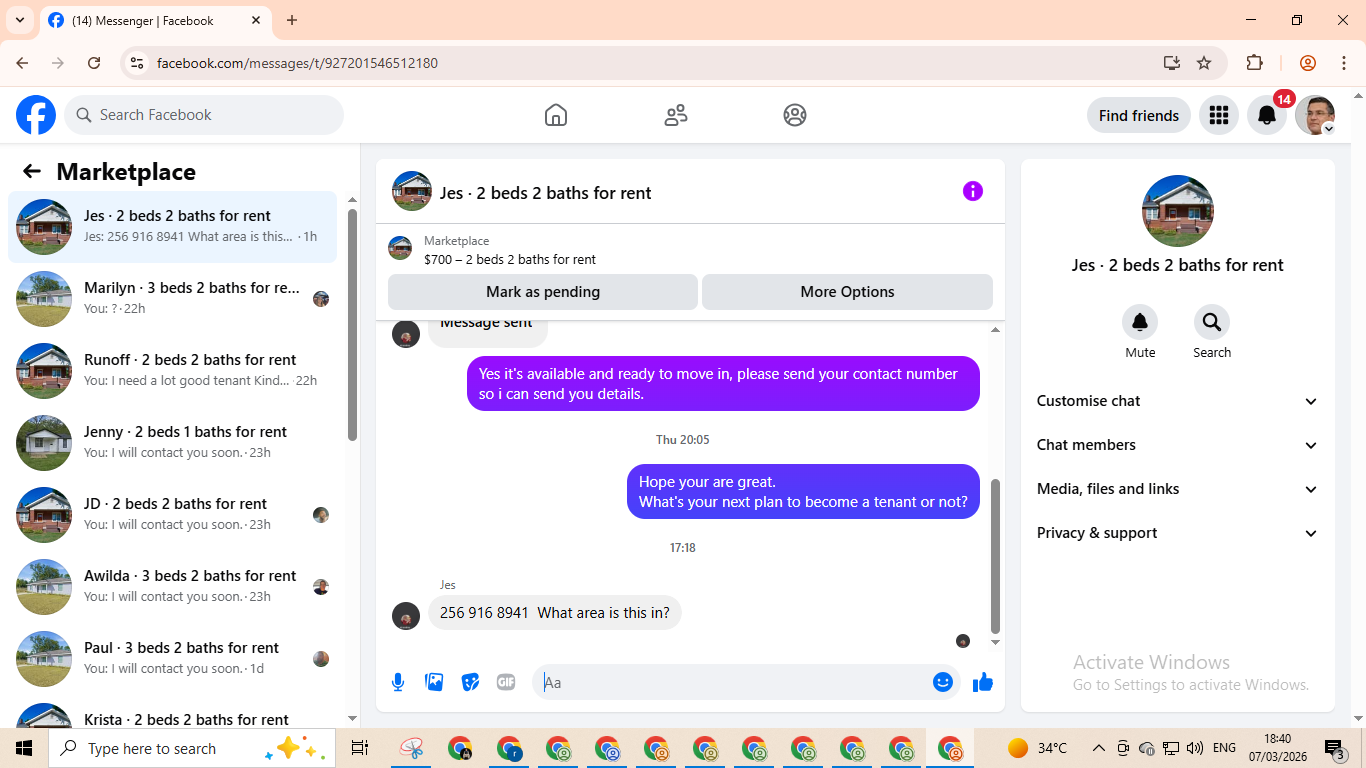
Task: Open the Marilyn 3 beds 2 baths conversation
Action: [173, 299]
